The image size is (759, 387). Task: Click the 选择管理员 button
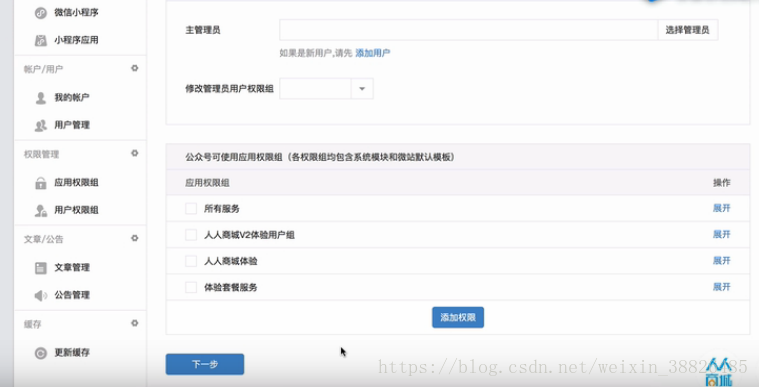pyautogui.click(x=687, y=30)
